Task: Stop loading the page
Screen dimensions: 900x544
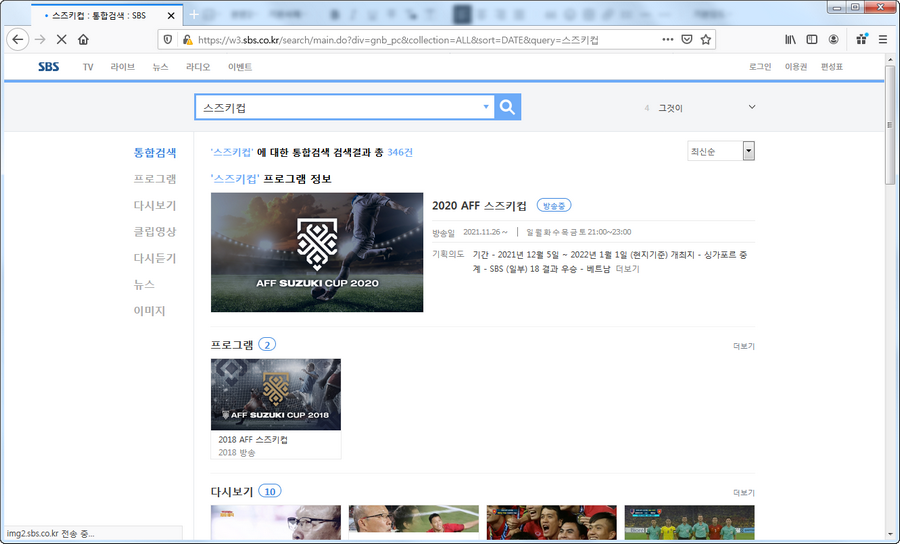Action: click(x=61, y=40)
